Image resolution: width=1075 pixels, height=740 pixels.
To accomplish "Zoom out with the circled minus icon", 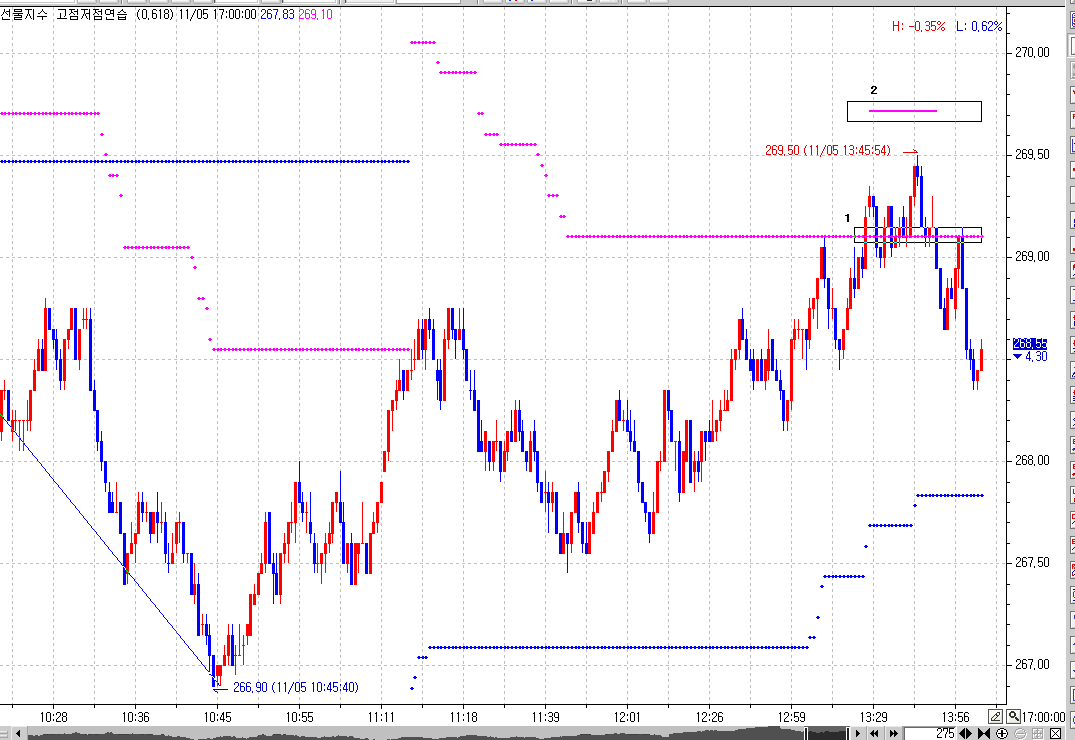I will coord(1020,733).
